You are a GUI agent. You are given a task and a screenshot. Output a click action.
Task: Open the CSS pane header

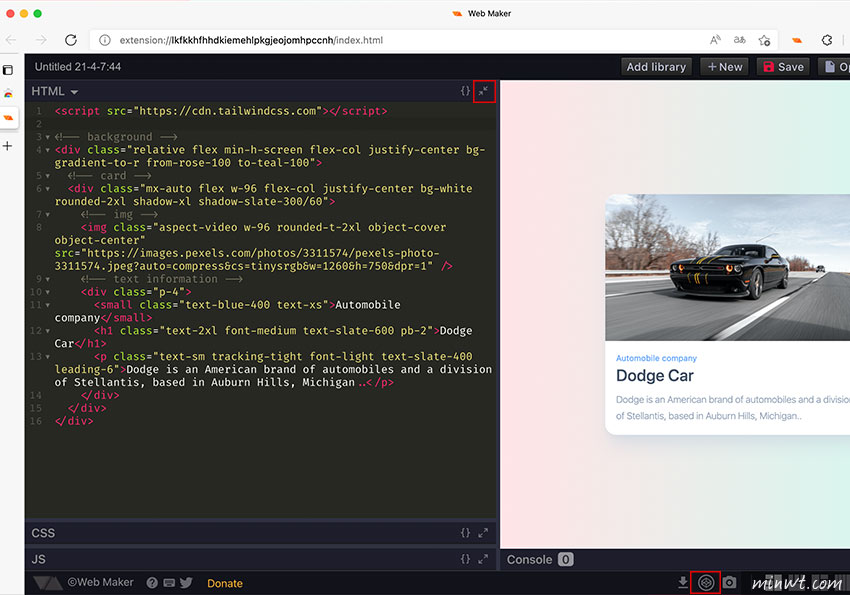tap(262, 533)
